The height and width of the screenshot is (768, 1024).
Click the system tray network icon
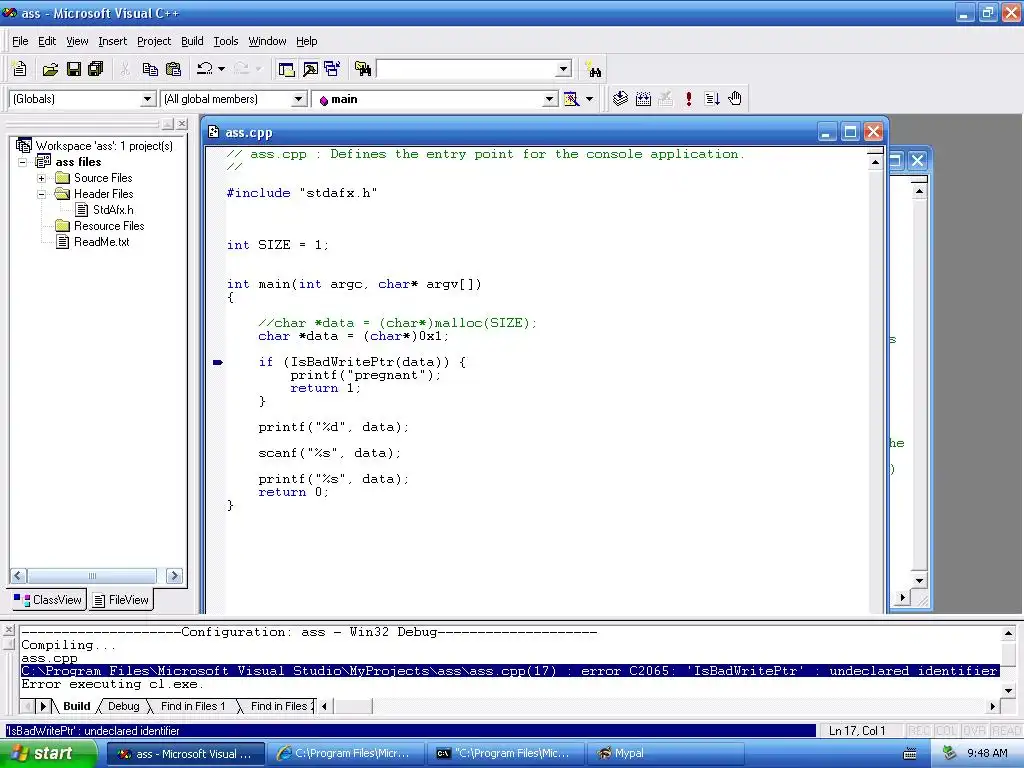pos(949,754)
